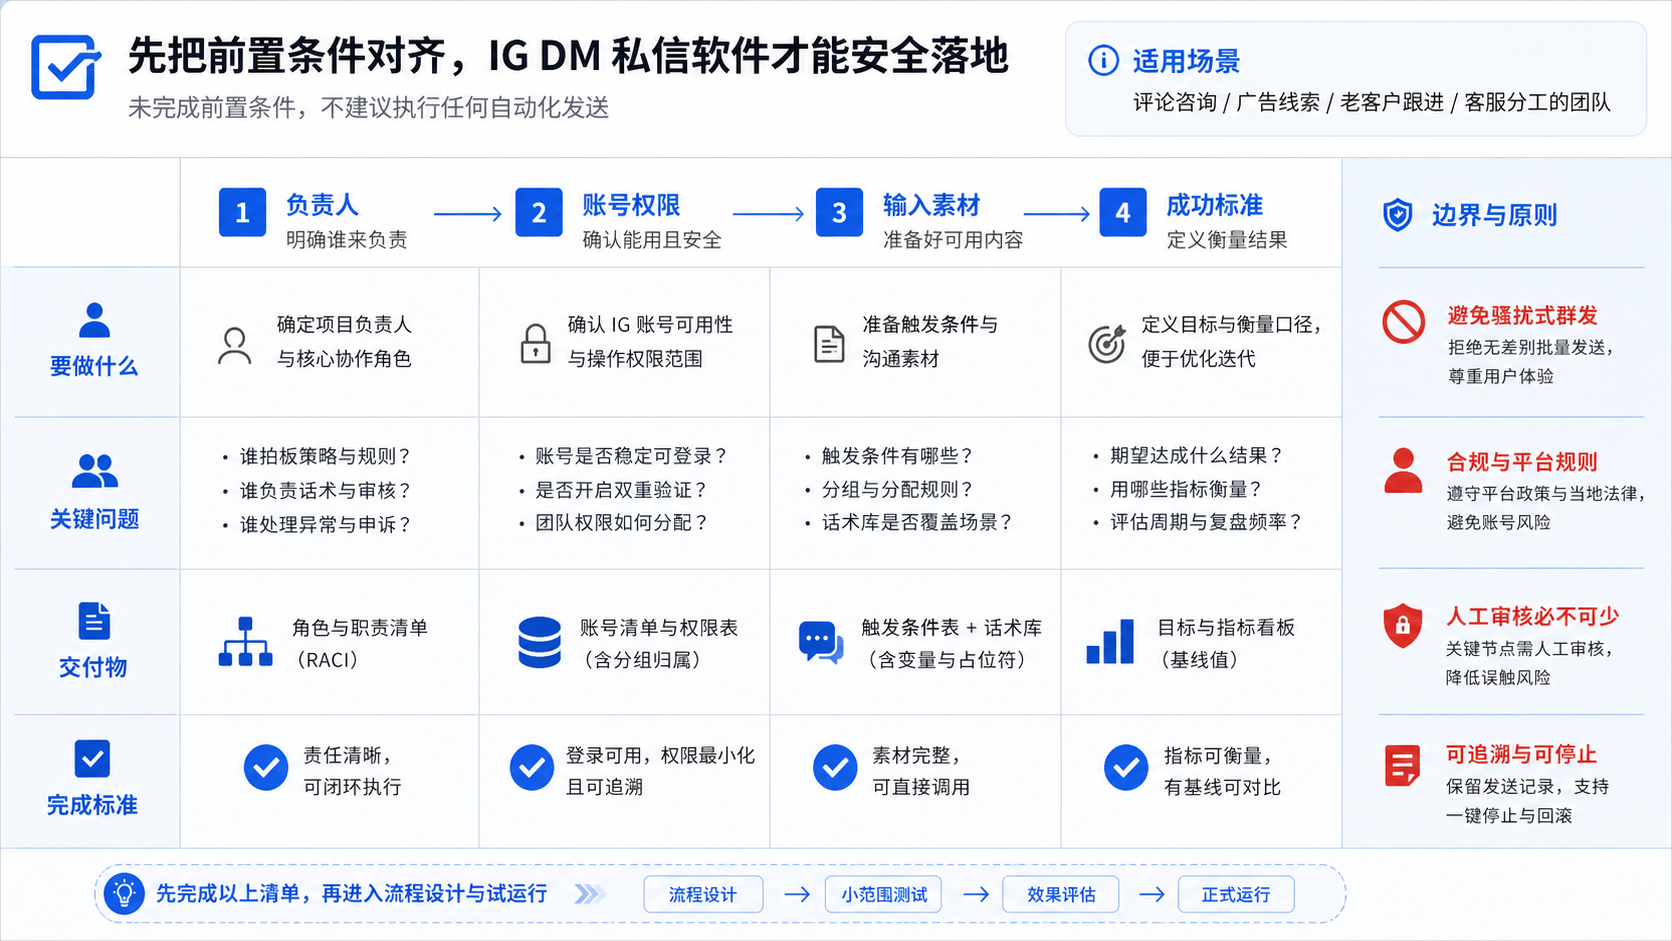
Task: Click the text 谁负责话术与审核？
Action: pos(326,490)
